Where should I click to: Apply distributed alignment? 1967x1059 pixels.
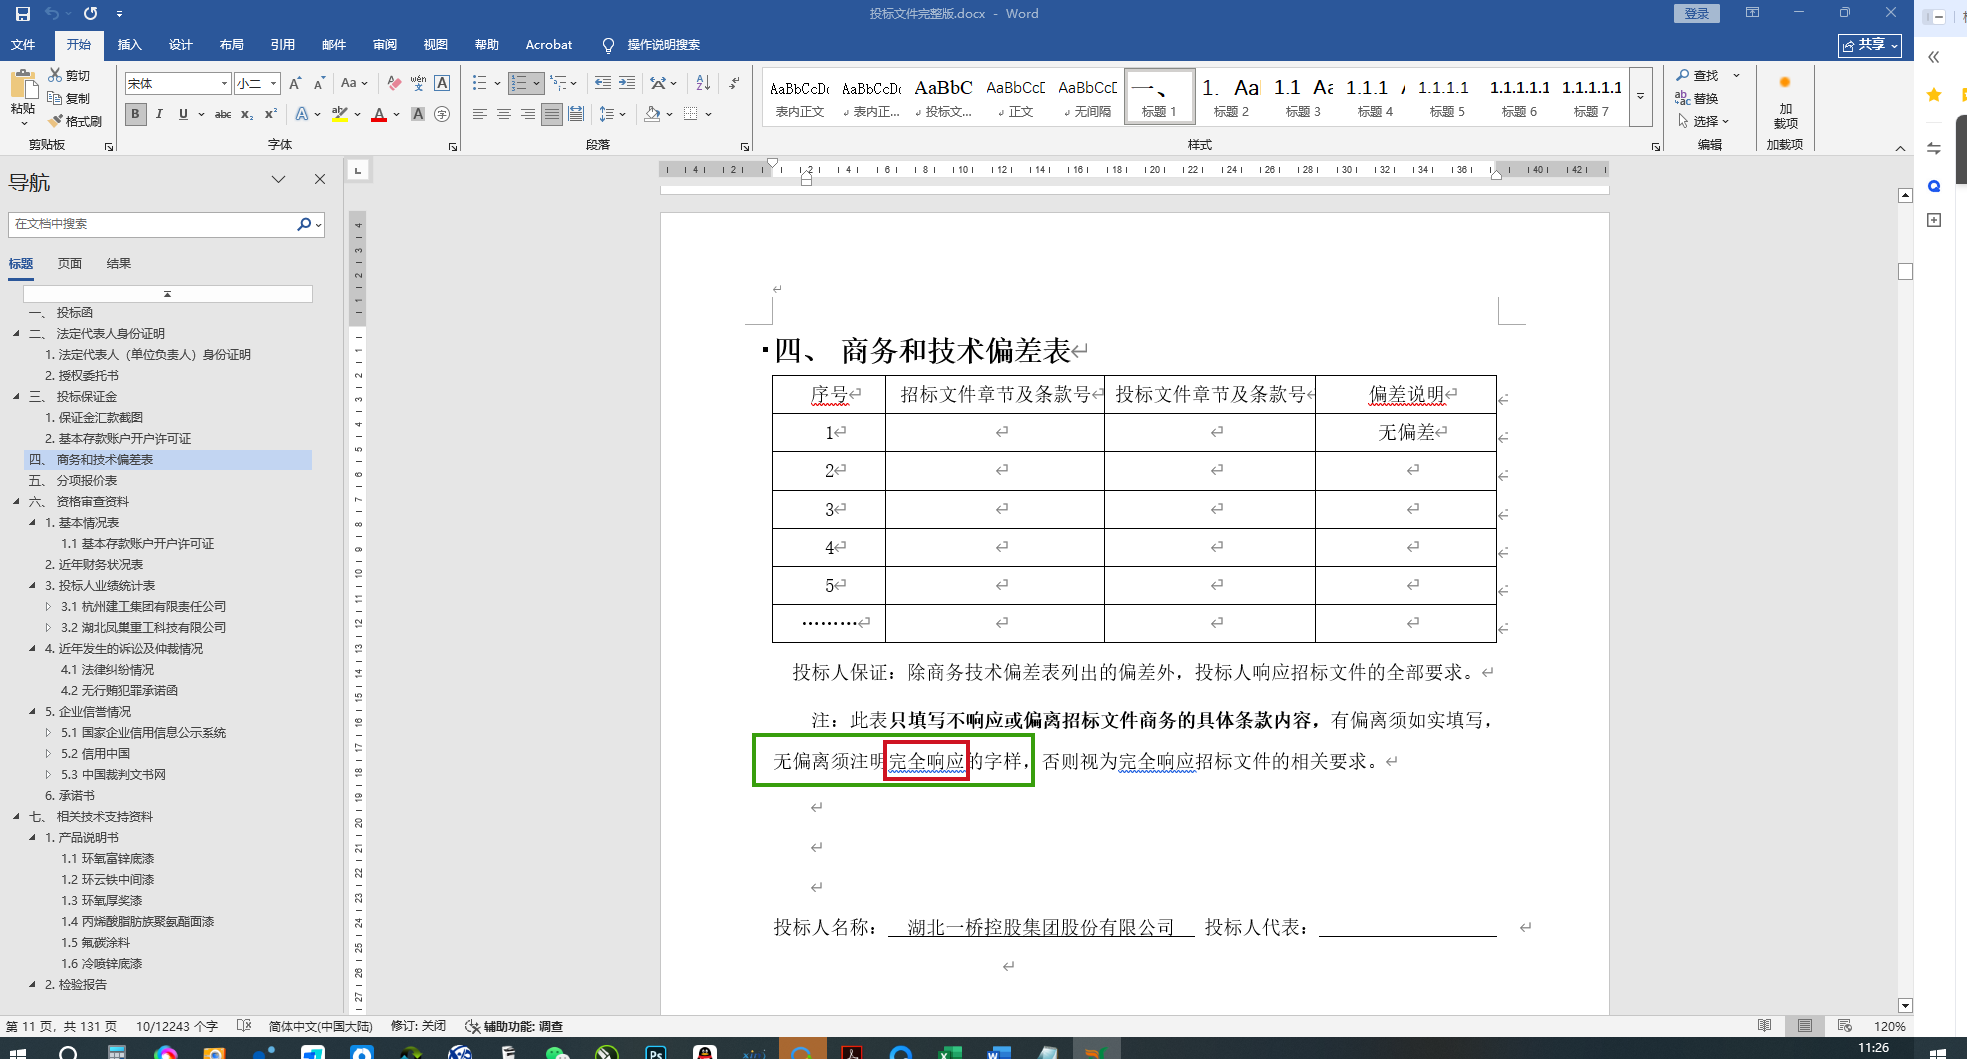click(576, 114)
